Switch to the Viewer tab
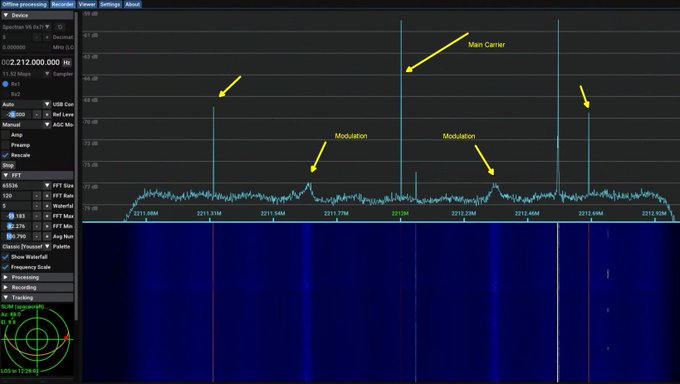This screenshot has height=384, width=680. pos(87,4)
